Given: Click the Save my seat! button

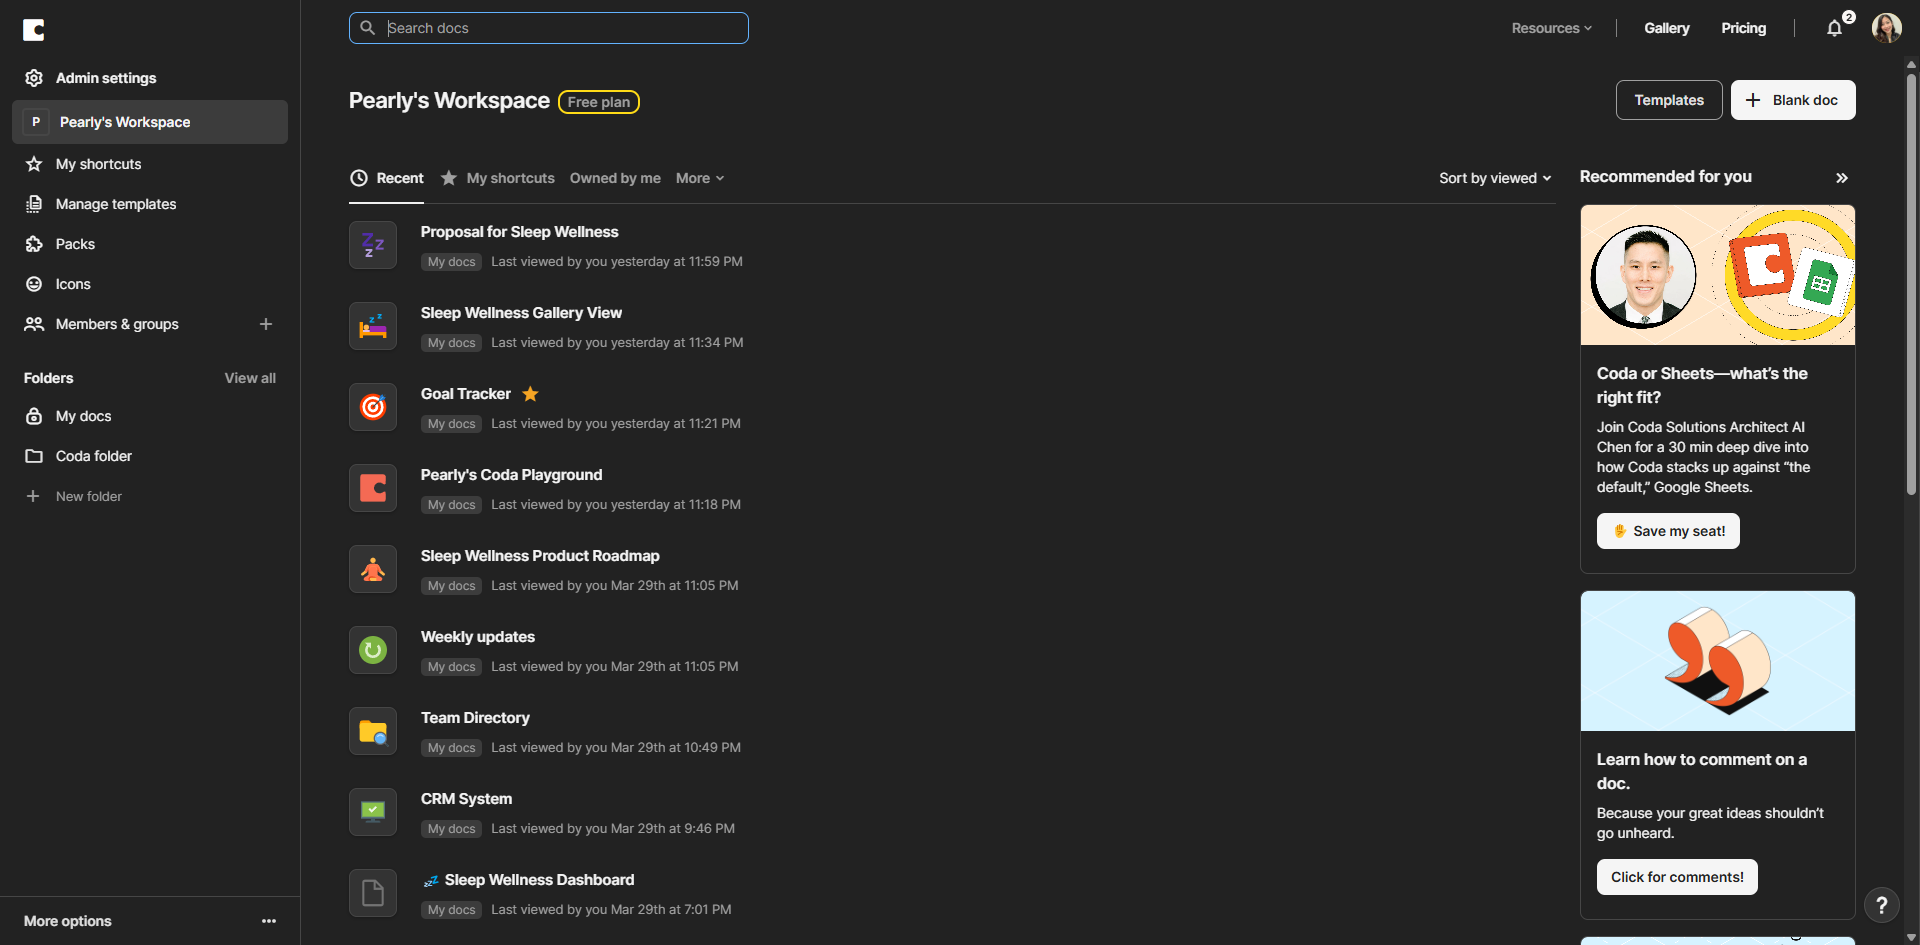Looking at the screenshot, I should tap(1668, 531).
